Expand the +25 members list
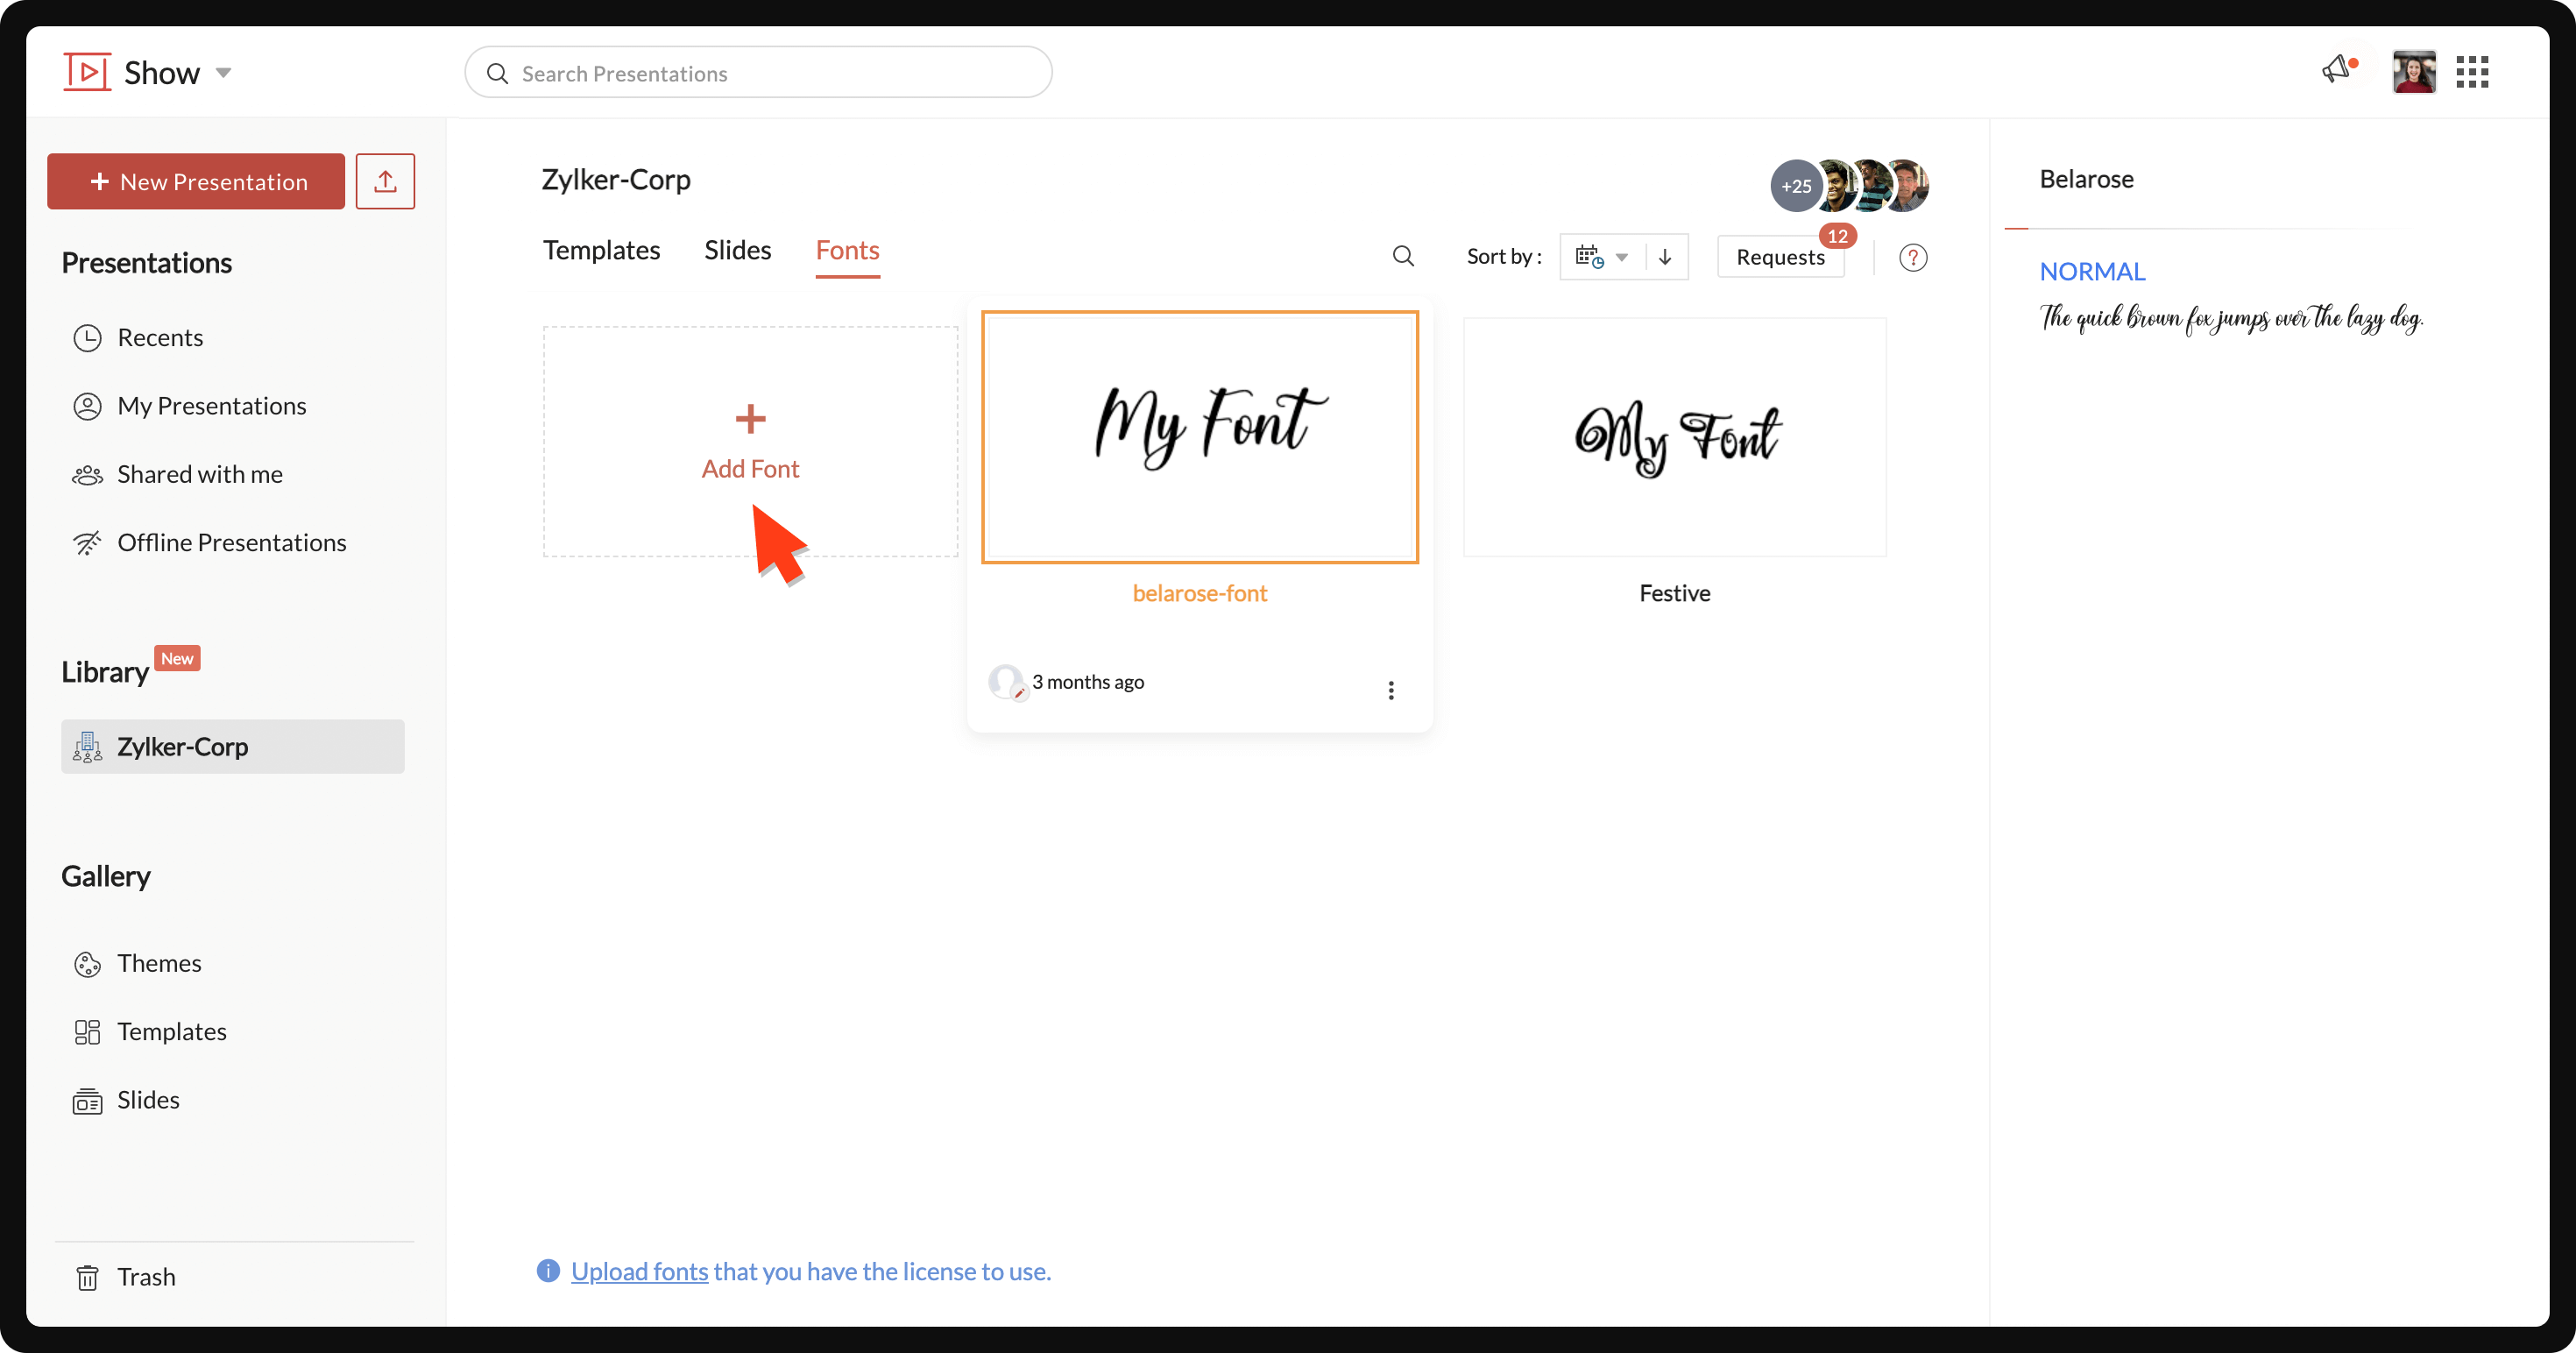Image resolution: width=2576 pixels, height=1353 pixels. pos(1797,186)
